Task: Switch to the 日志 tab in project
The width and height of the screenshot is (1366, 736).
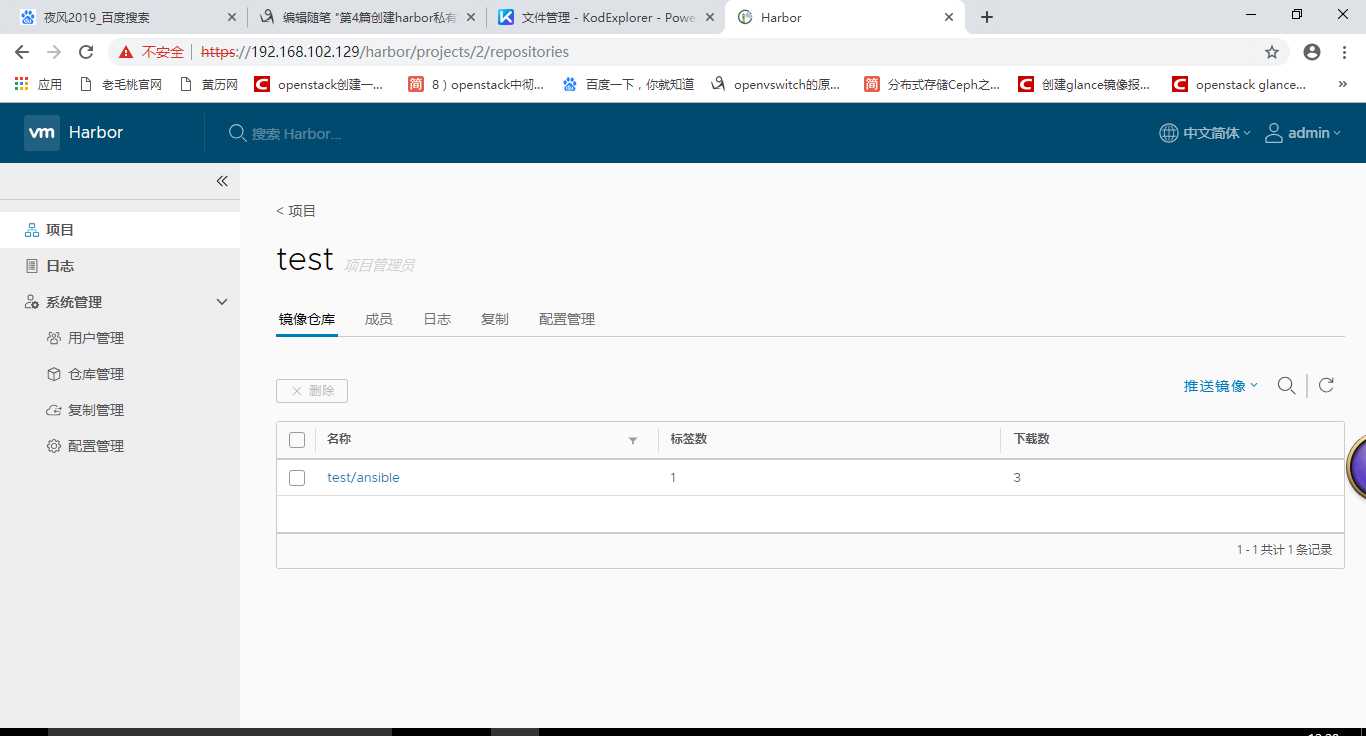Action: (437, 319)
